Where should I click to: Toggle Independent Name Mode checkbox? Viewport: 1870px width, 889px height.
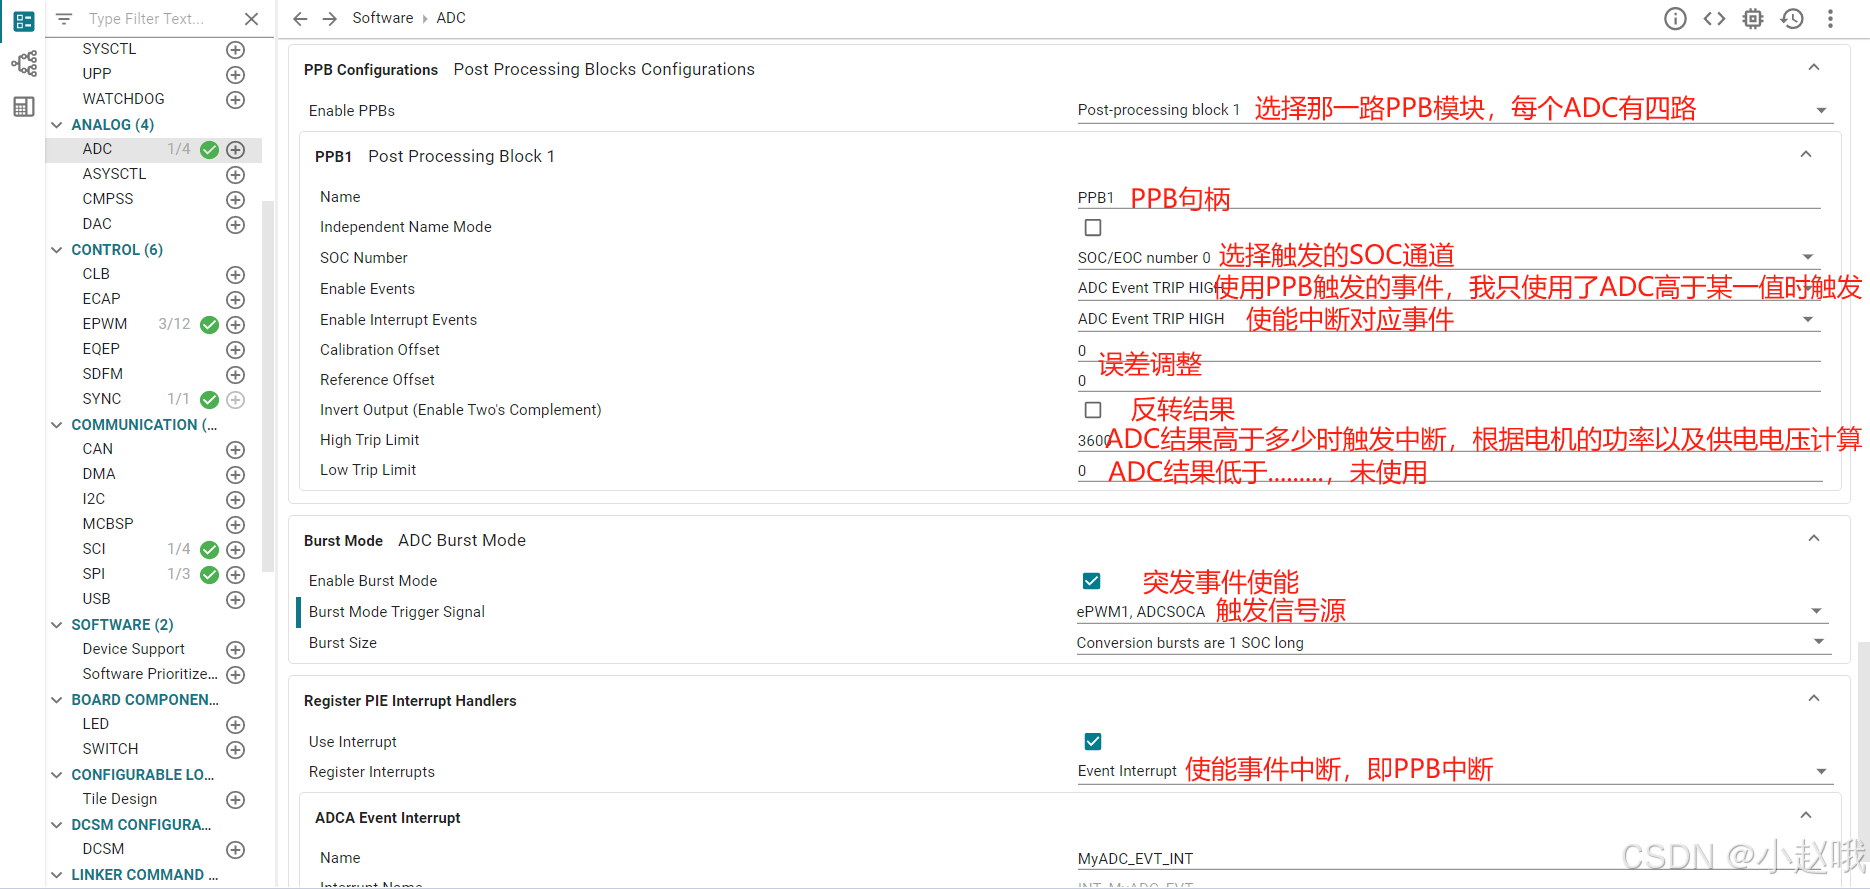point(1093,228)
